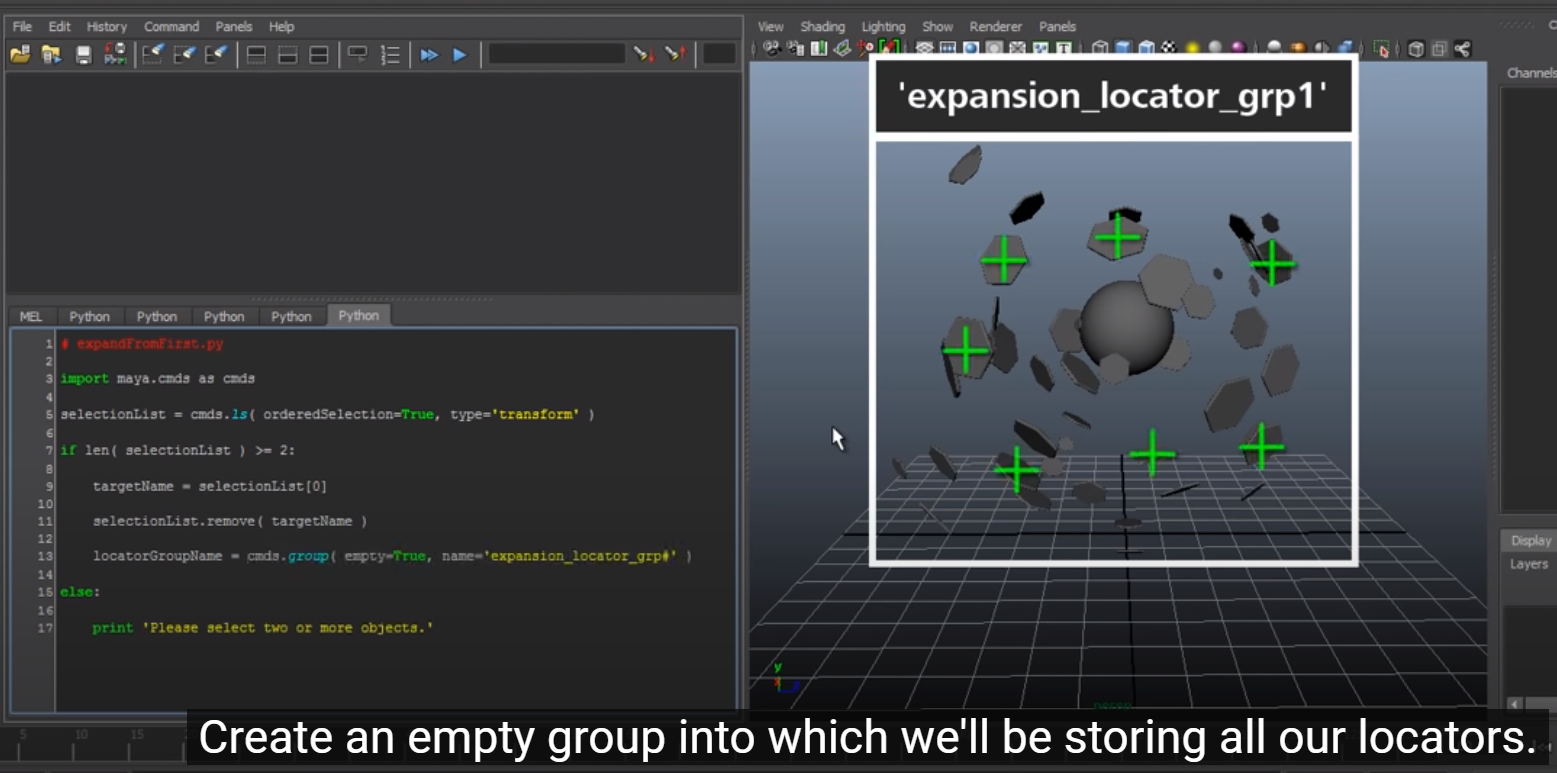
Task: Show only the history pane
Action: coord(256,54)
